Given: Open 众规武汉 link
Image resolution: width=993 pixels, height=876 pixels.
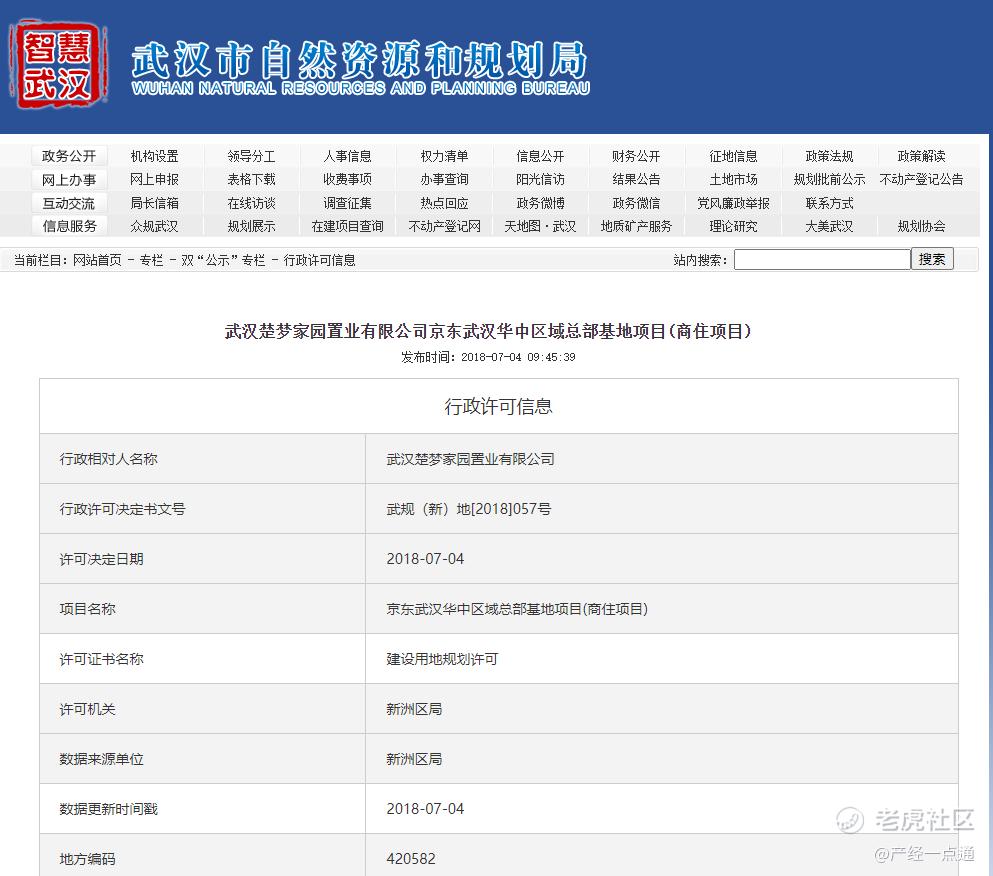Looking at the screenshot, I should 155,226.
